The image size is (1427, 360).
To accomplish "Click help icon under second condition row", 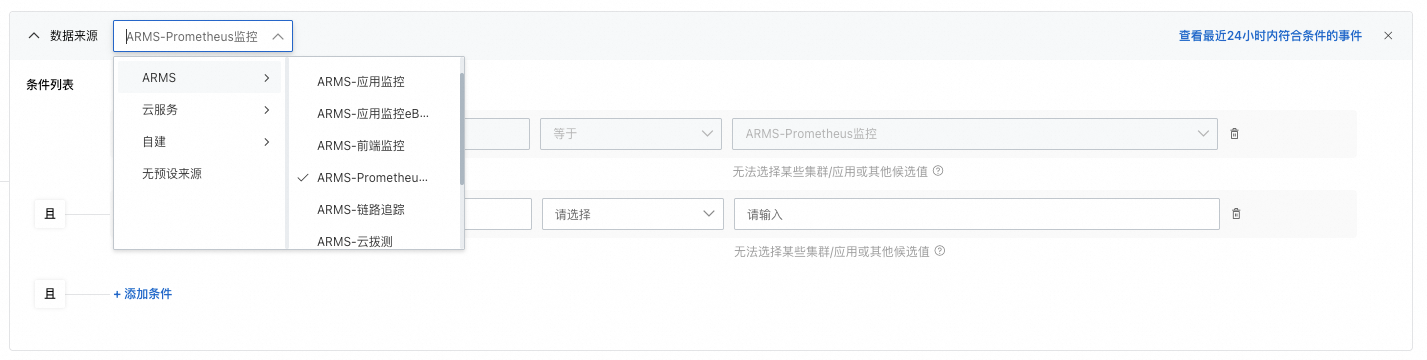I will (x=938, y=251).
